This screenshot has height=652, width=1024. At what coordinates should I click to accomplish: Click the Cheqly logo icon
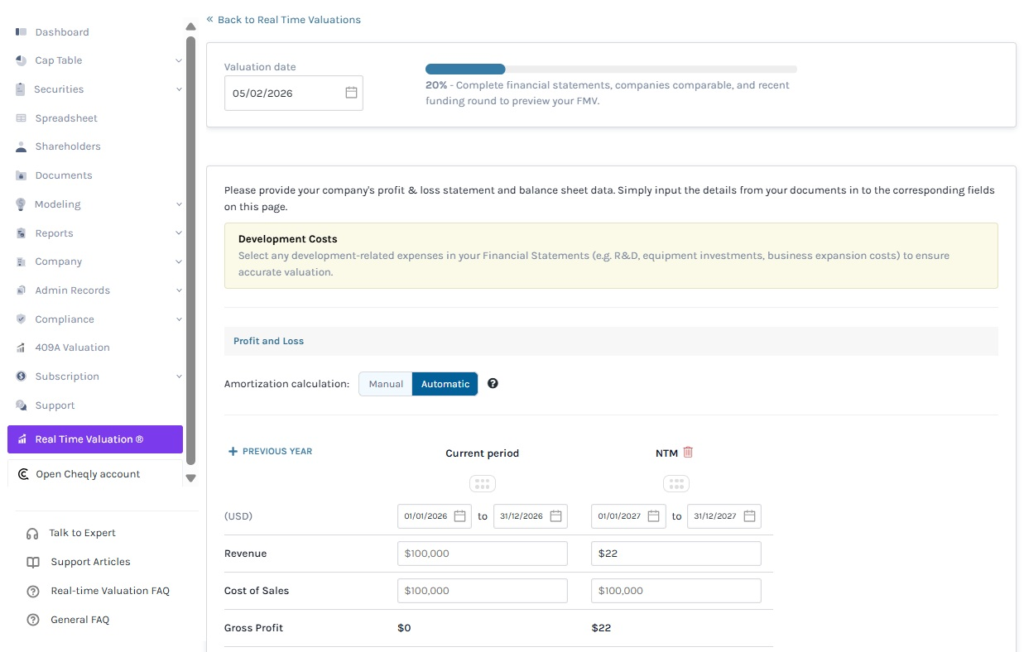(23, 474)
